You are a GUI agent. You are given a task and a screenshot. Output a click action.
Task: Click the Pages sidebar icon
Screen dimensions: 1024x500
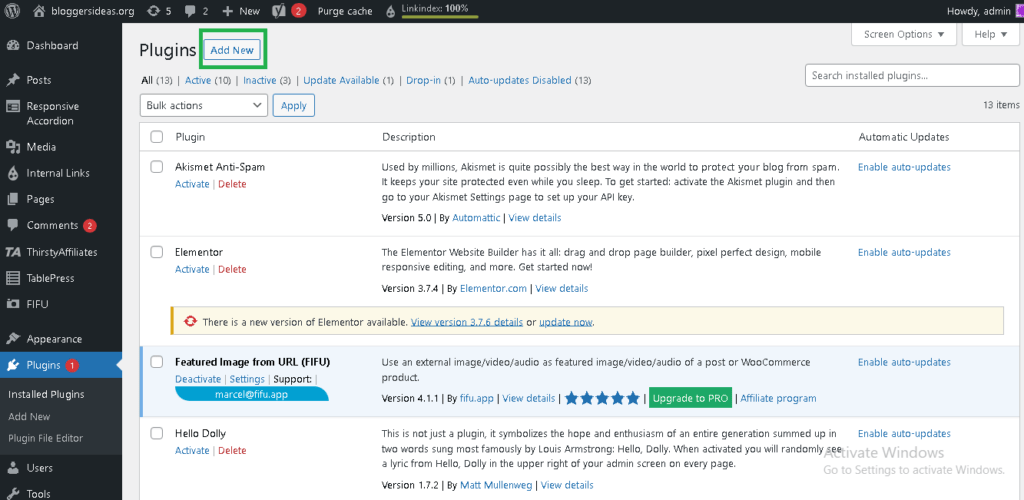pos(12,199)
